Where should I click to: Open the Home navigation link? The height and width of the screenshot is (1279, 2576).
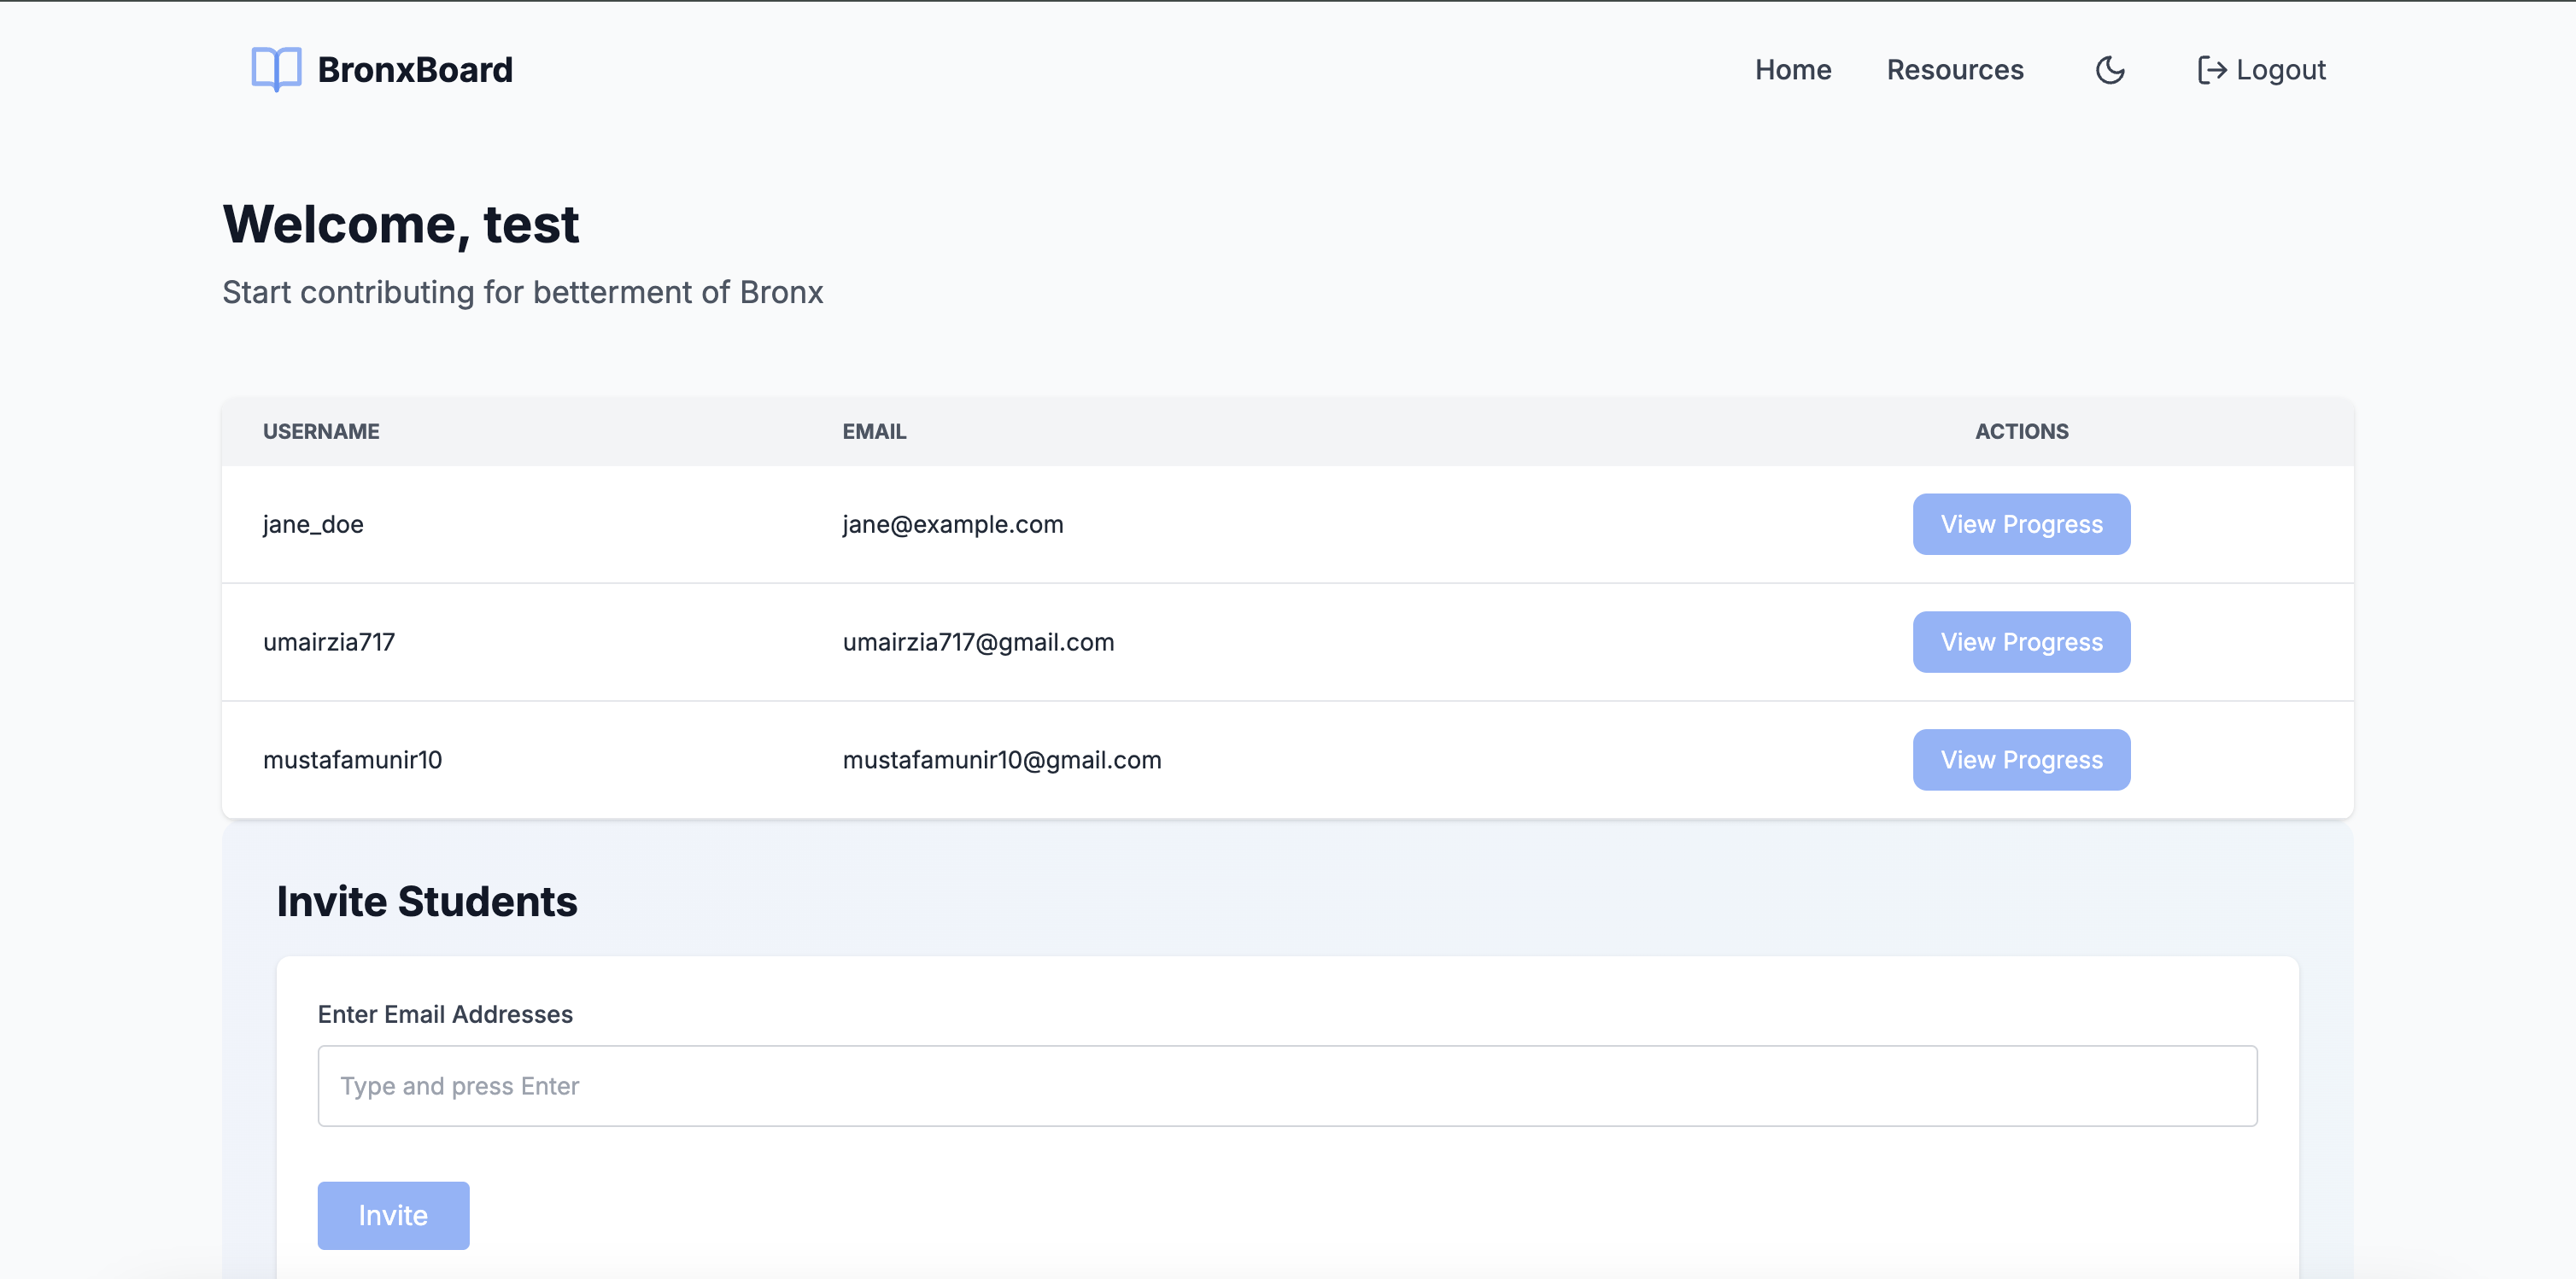click(1792, 70)
